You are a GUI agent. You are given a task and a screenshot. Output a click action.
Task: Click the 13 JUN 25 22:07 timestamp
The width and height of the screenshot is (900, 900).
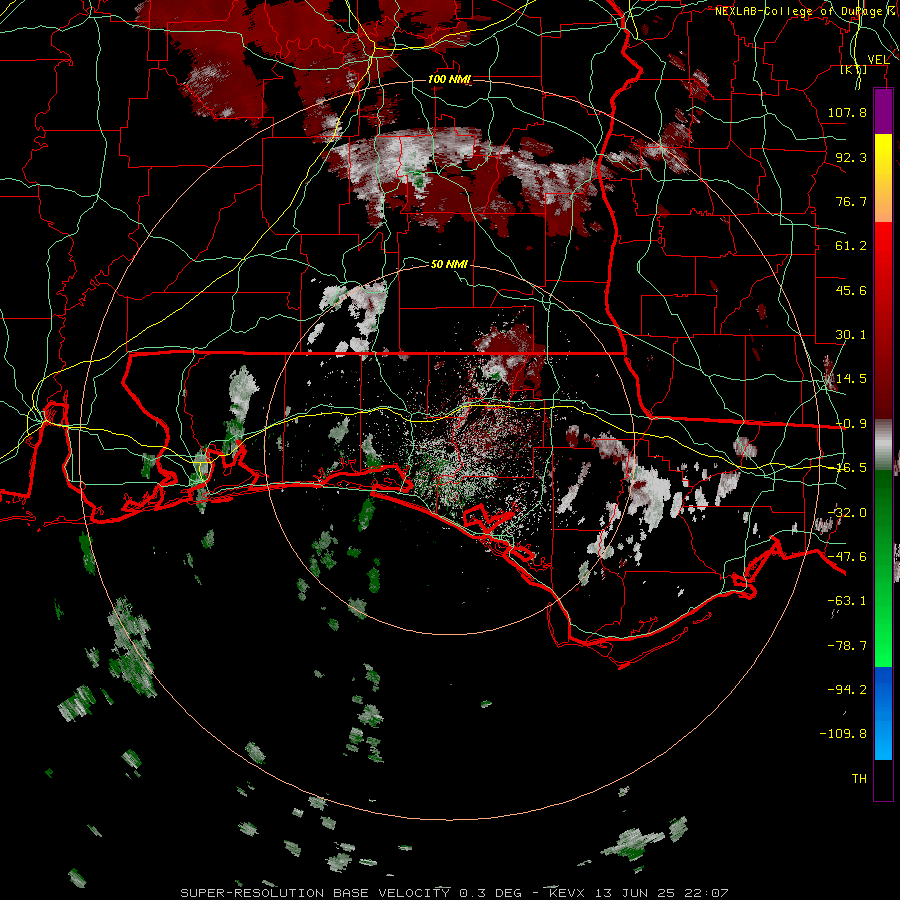[x=661, y=893]
